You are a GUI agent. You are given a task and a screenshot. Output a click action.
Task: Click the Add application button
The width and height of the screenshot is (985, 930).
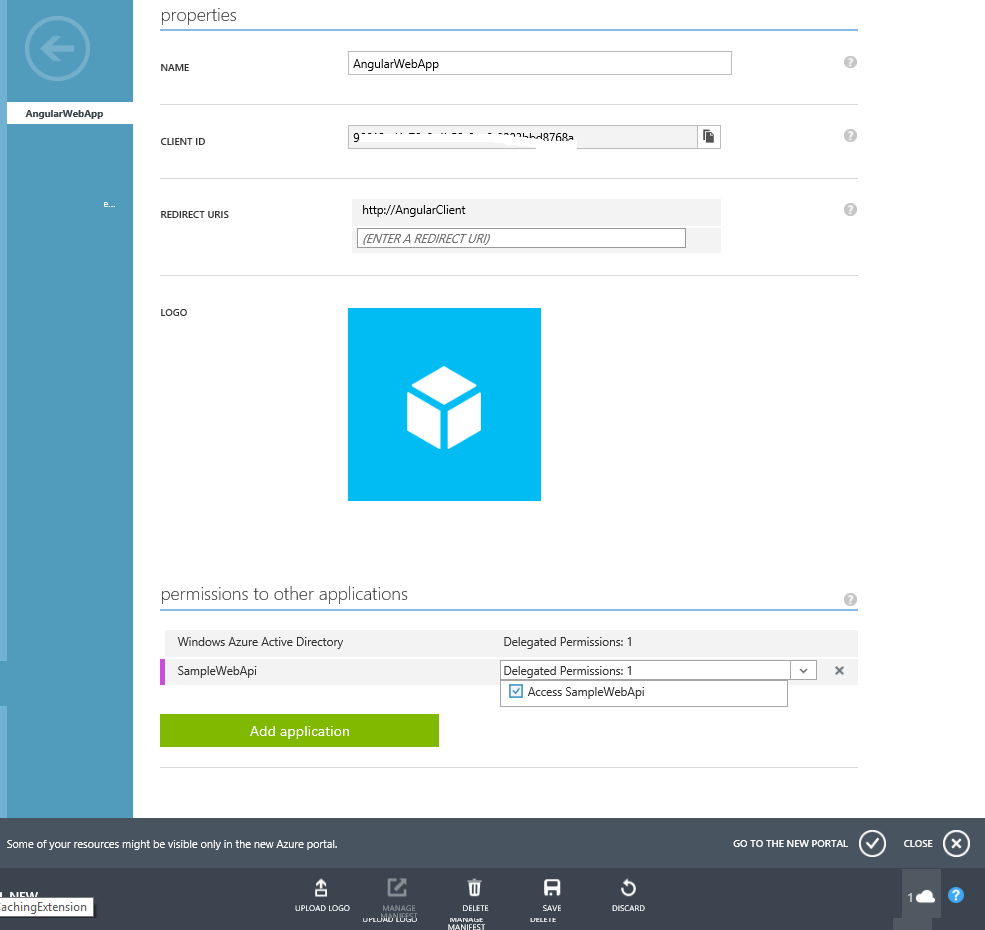point(299,731)
